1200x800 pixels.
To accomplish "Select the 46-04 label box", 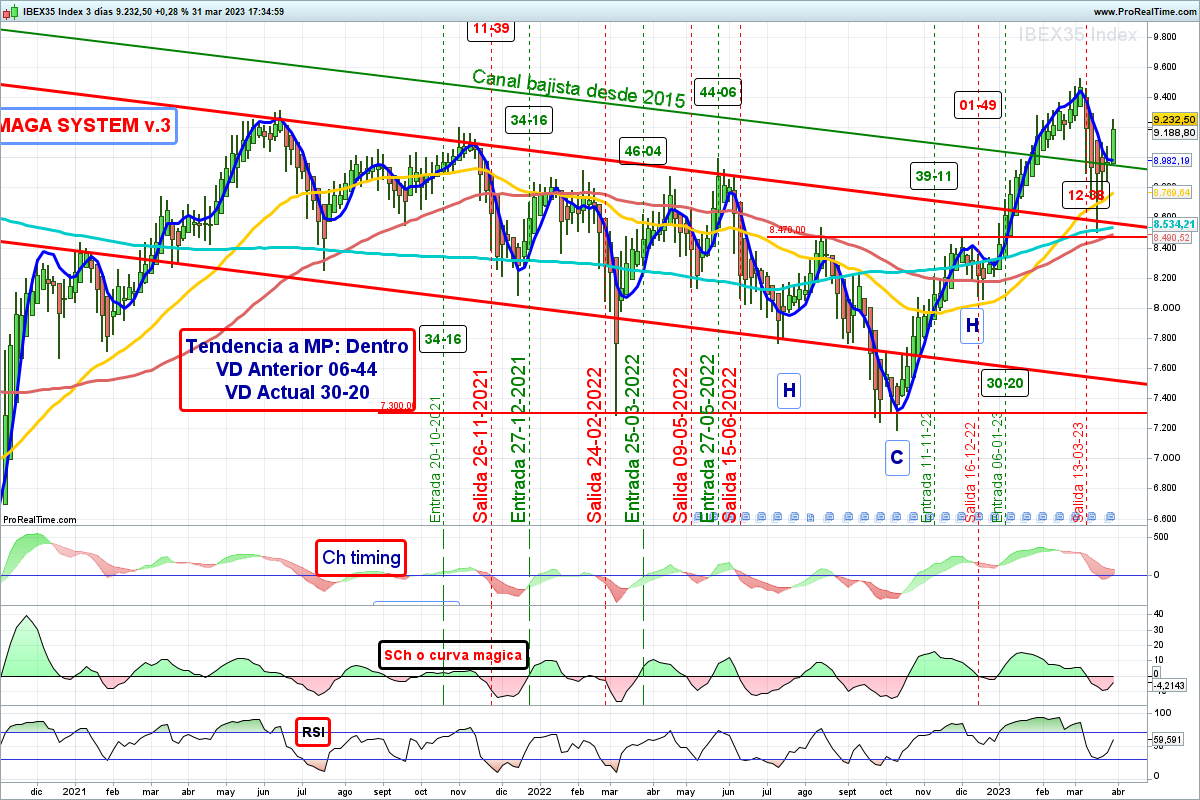I will coord(643,152).
